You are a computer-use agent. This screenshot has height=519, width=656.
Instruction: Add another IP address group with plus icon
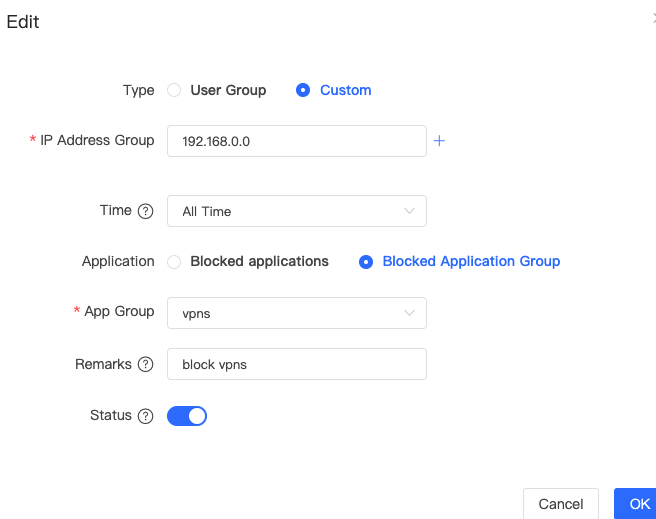click(x=439, y=141)
